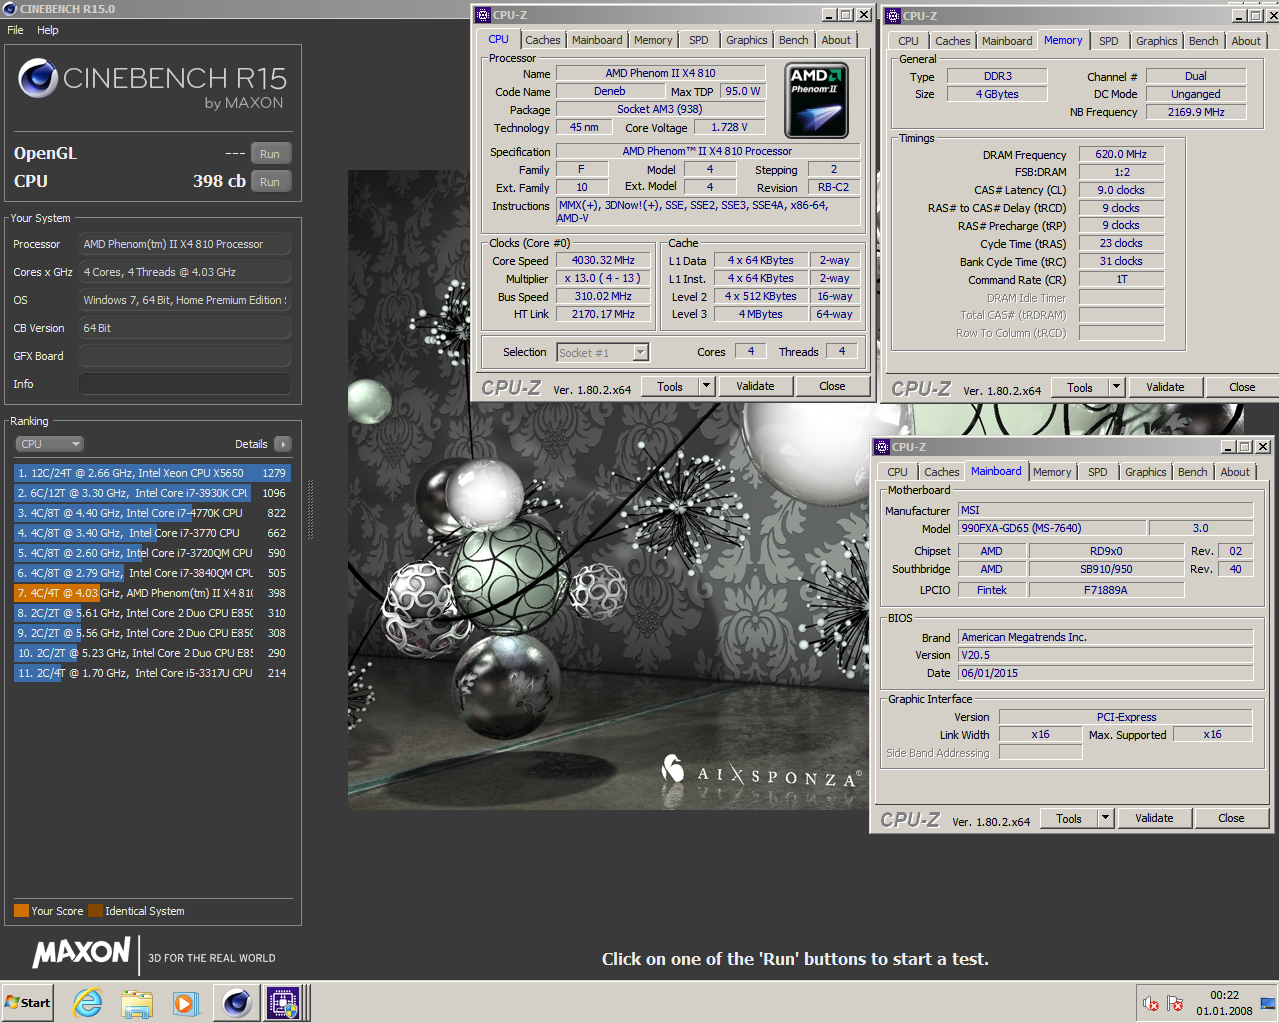Click the Cinebench R15 logo sphere
The image size is (1279, 1023).
(38, 78)
